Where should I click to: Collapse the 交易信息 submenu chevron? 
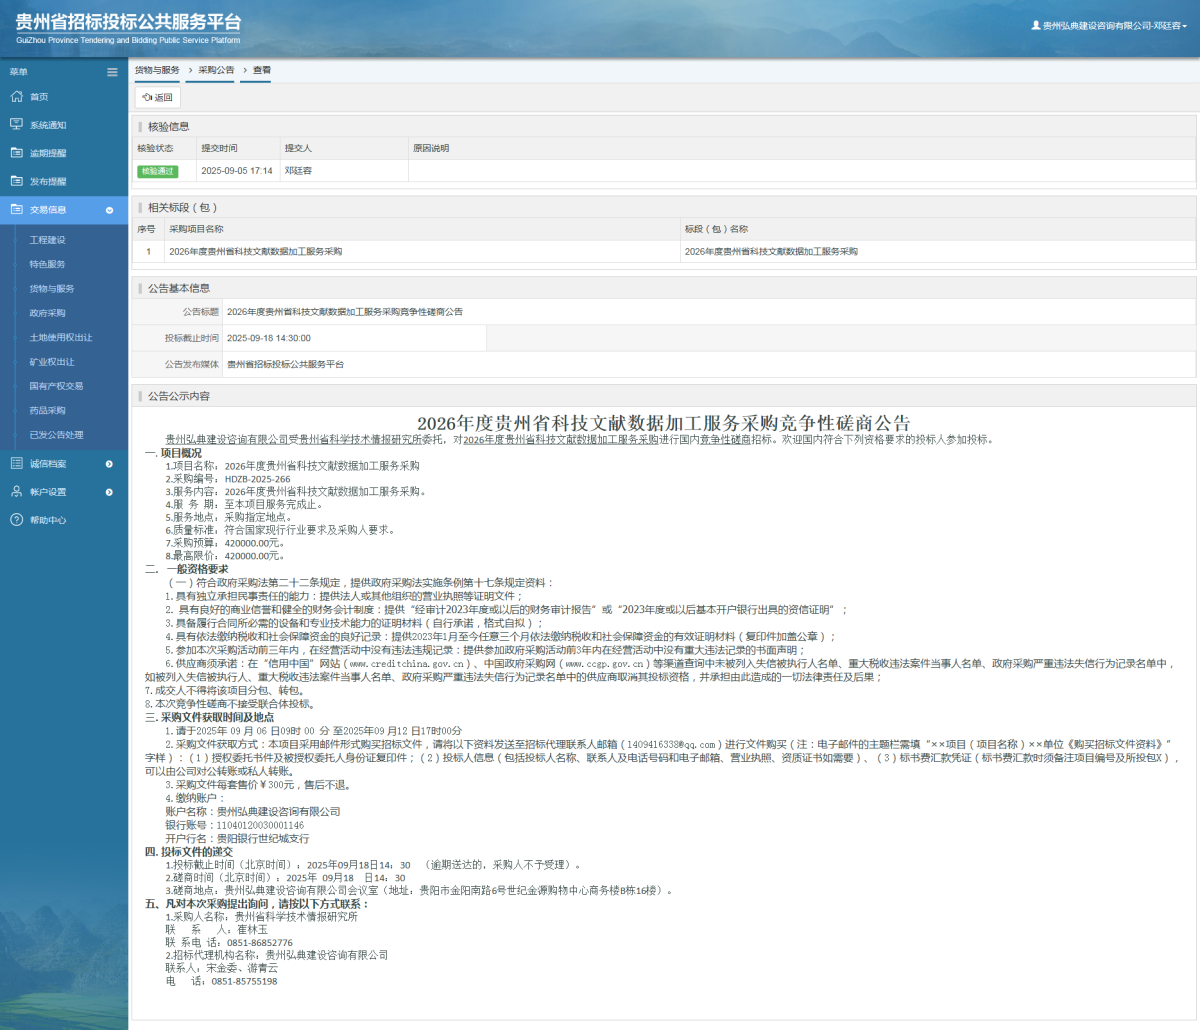[x=110, y=211]
